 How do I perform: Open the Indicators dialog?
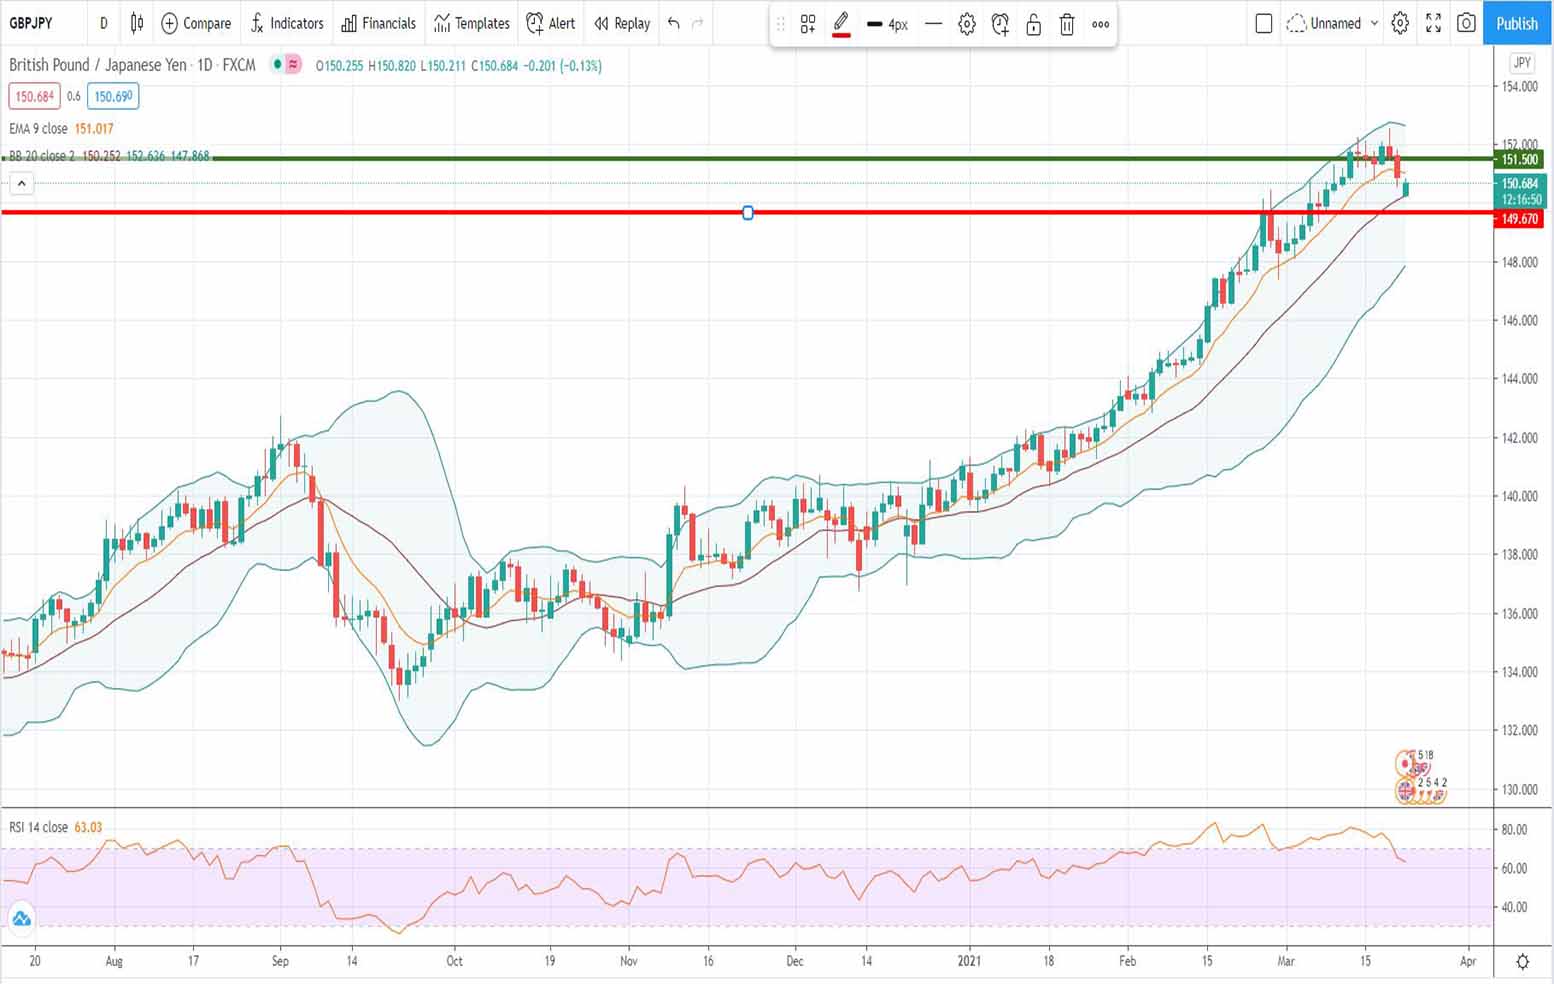[x=287, y=23]
